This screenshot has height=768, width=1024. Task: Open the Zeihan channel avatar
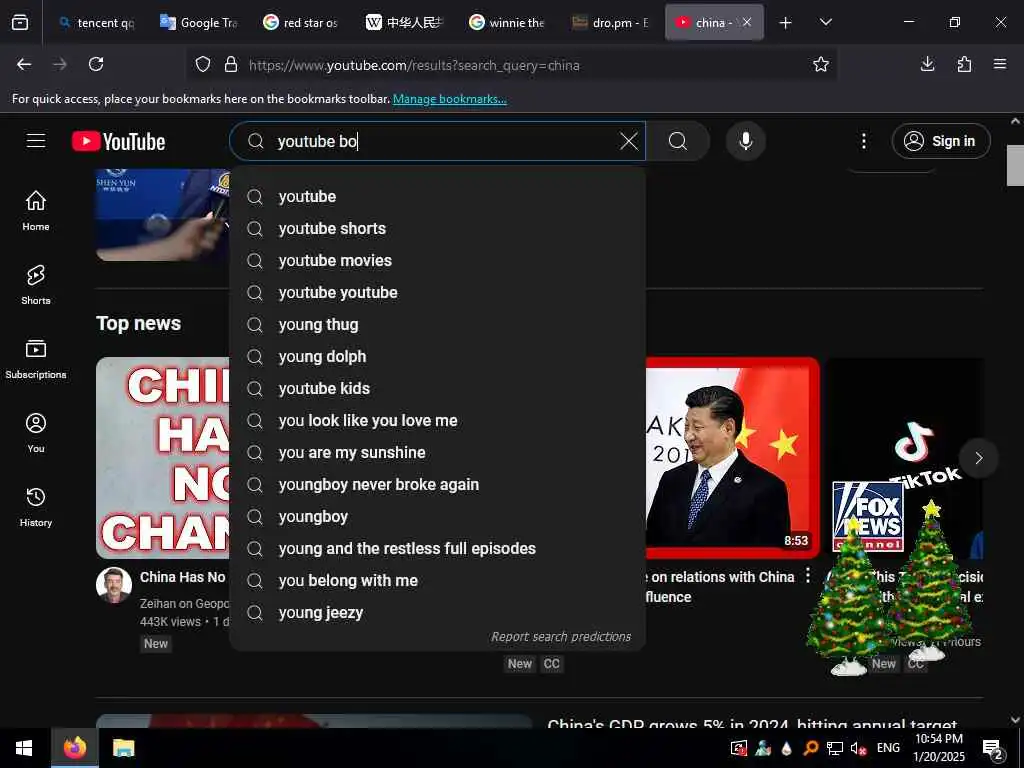(x=114, y=585)
